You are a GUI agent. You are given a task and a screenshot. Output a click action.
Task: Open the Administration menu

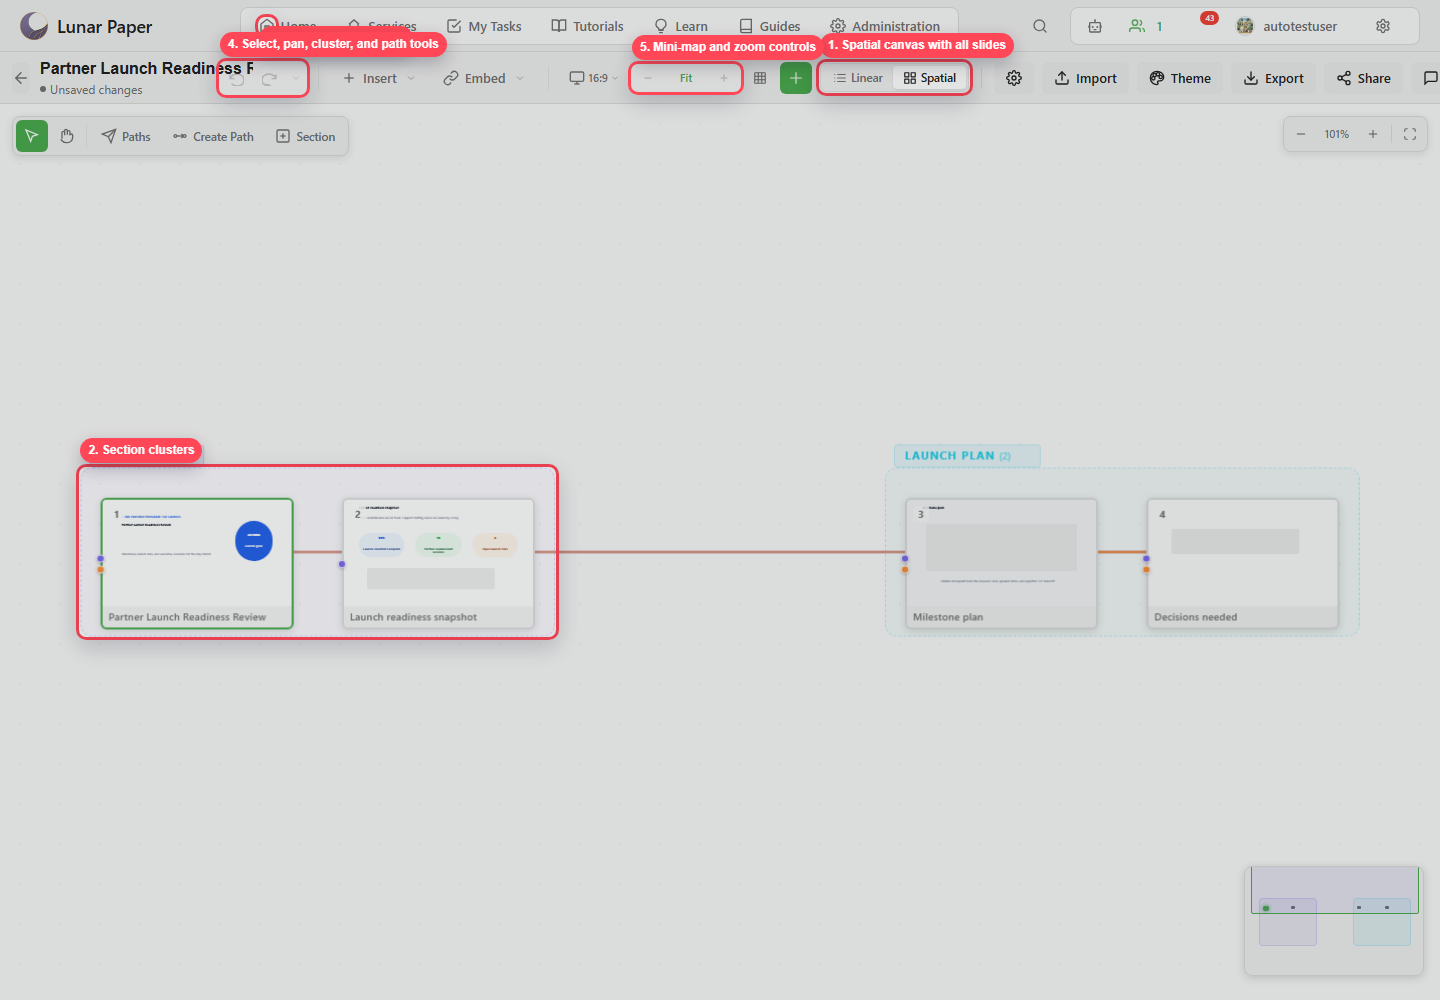click(885, 26)
